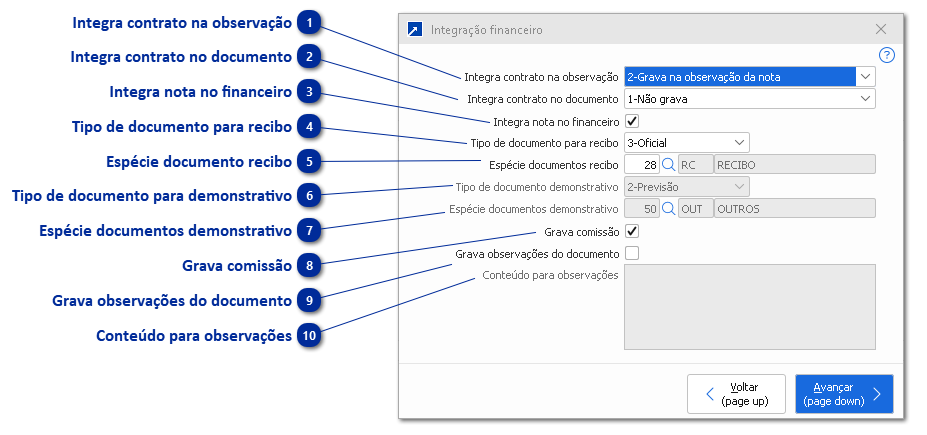Click 'Integra nota no financeiro' form label
Viewport: 927px width, 435px height.
point(556,122)
